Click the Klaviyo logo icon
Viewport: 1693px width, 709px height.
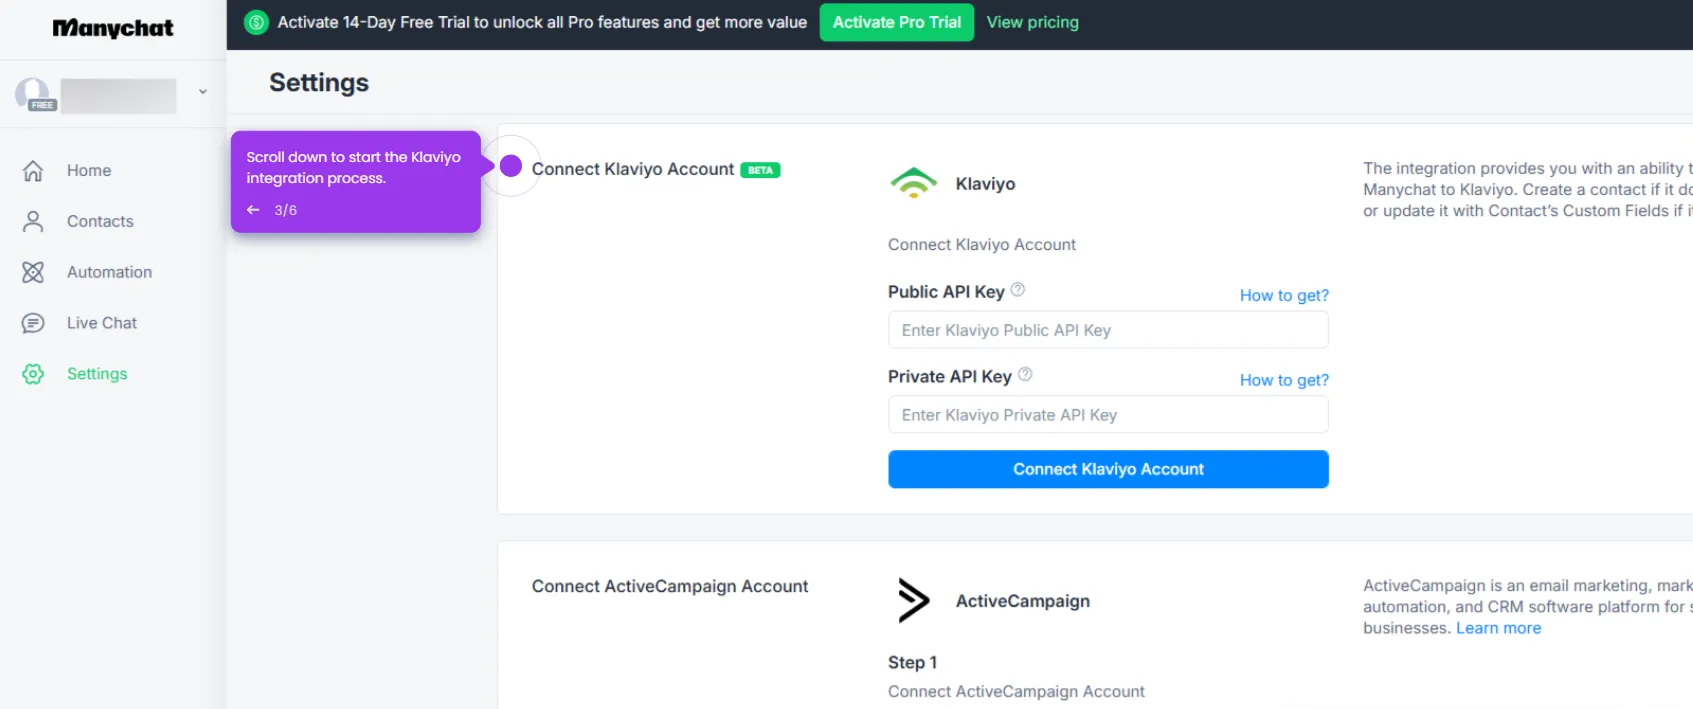click(913, 184)
